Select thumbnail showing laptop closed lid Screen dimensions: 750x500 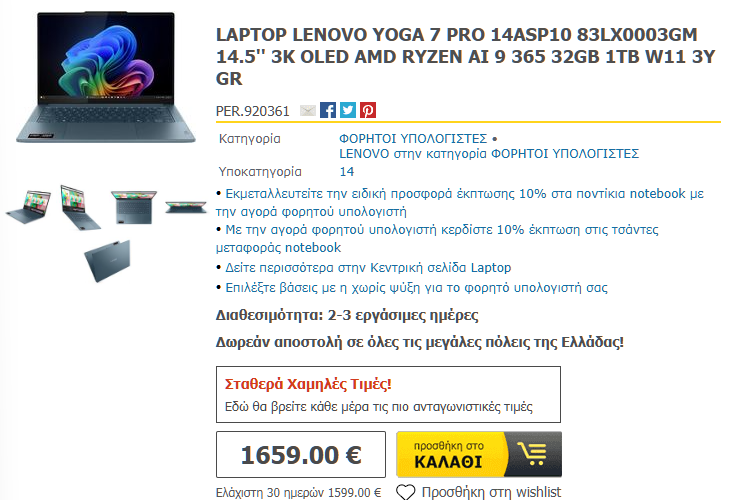point(108,261)
